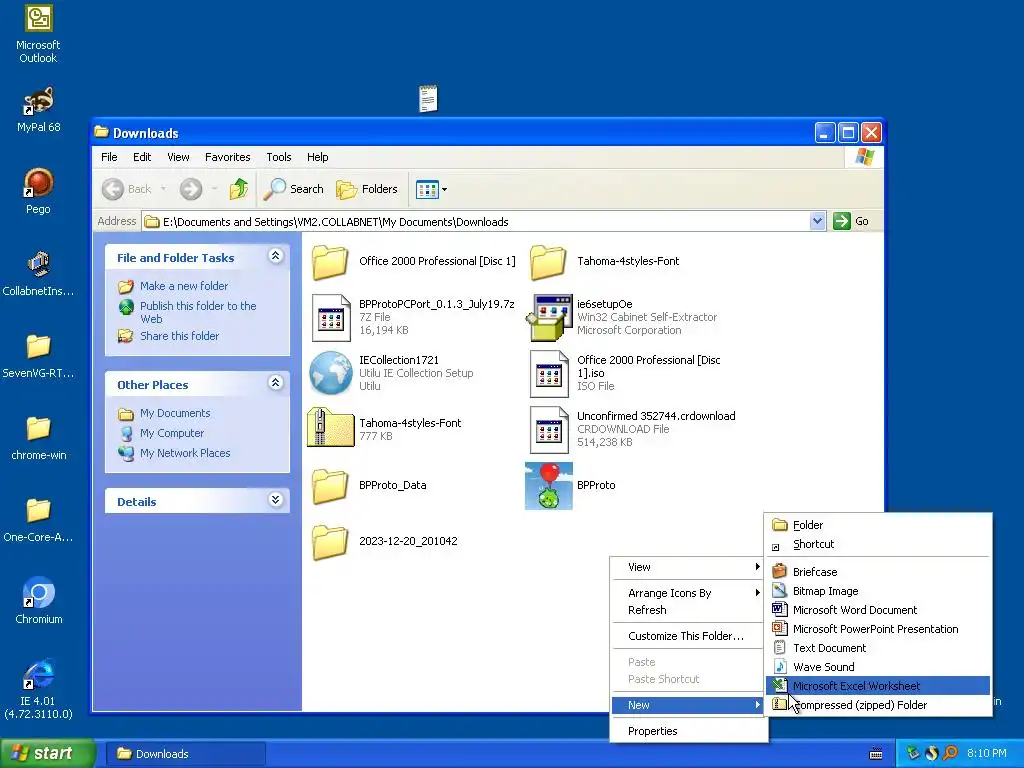Image resolution: width=1024 pixels, height=768 pixels.
Task: Create new Compressed (zipped) Folder
Action: [878, 705]
